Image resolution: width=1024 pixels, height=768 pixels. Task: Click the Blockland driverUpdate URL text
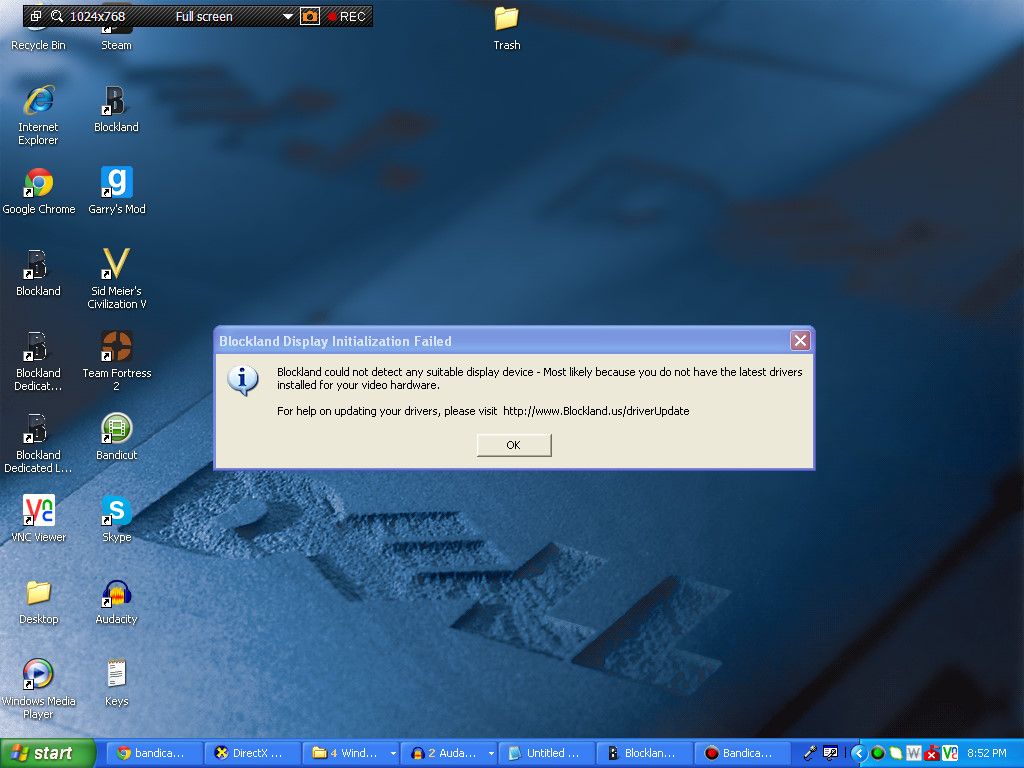coord(596,411)
